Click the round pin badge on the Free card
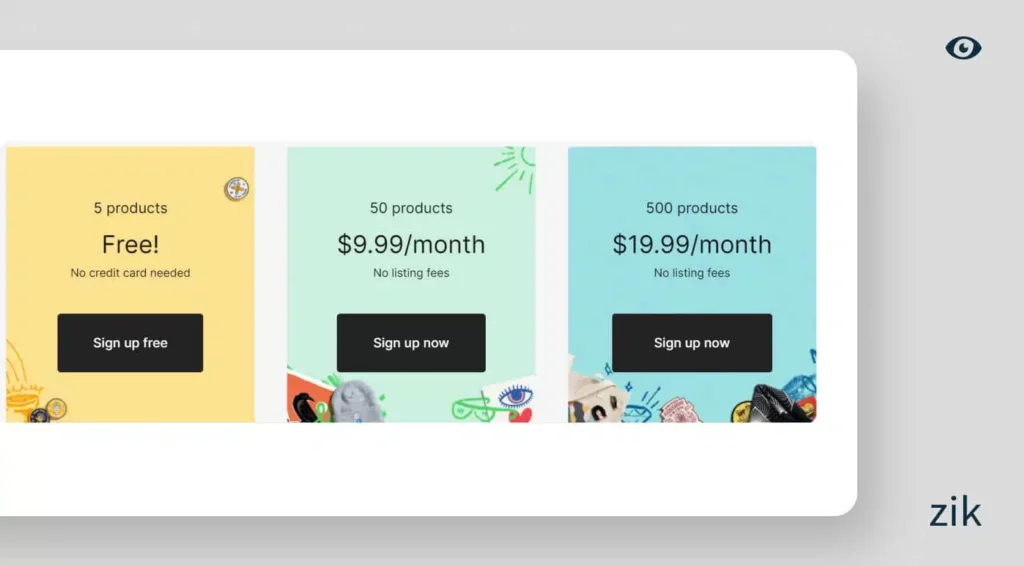Viewport: 1024px width, 566px height. click(x=236, y=189)
